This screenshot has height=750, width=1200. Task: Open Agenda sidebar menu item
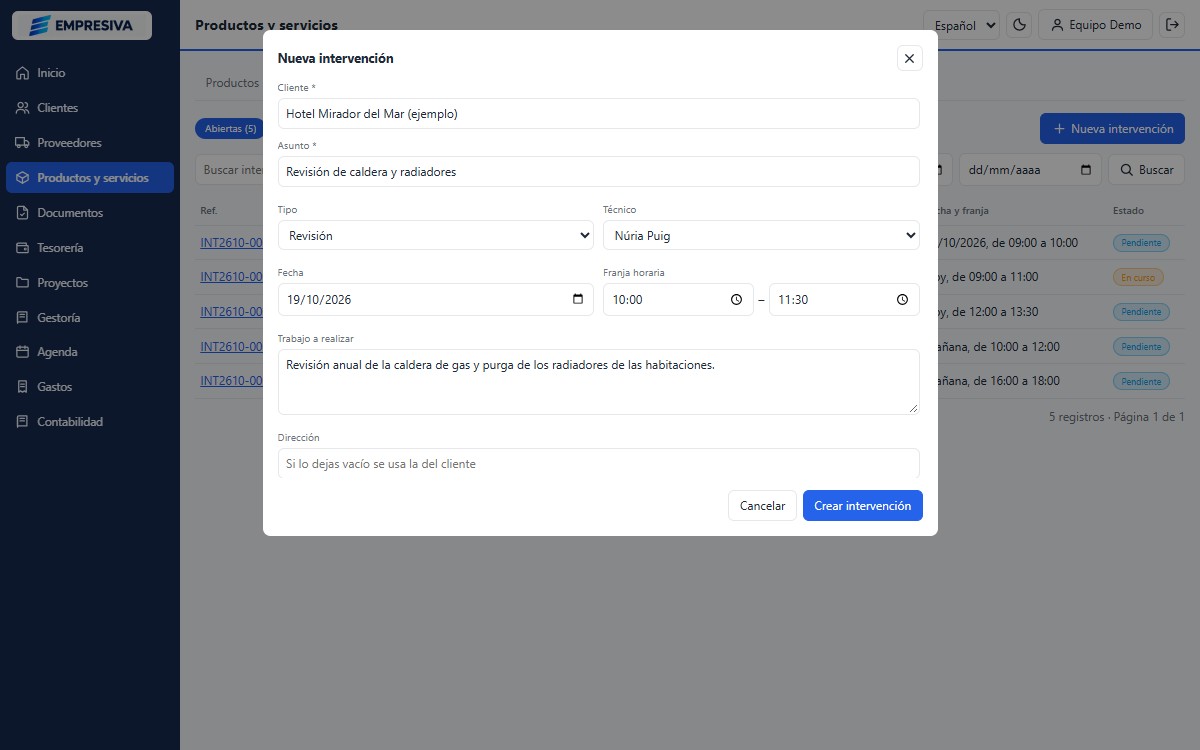pyautogui.click(x=90, y=352)
